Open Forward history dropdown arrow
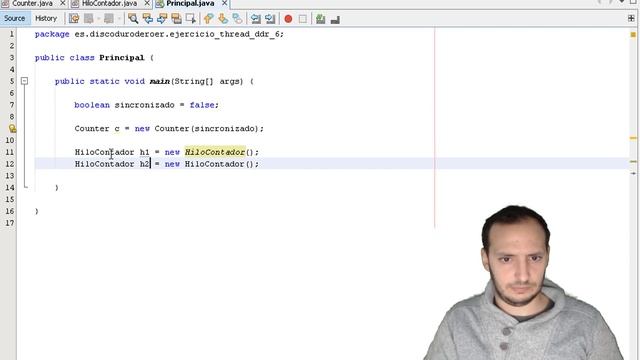The image size is (640, 360). pos(119,19)
